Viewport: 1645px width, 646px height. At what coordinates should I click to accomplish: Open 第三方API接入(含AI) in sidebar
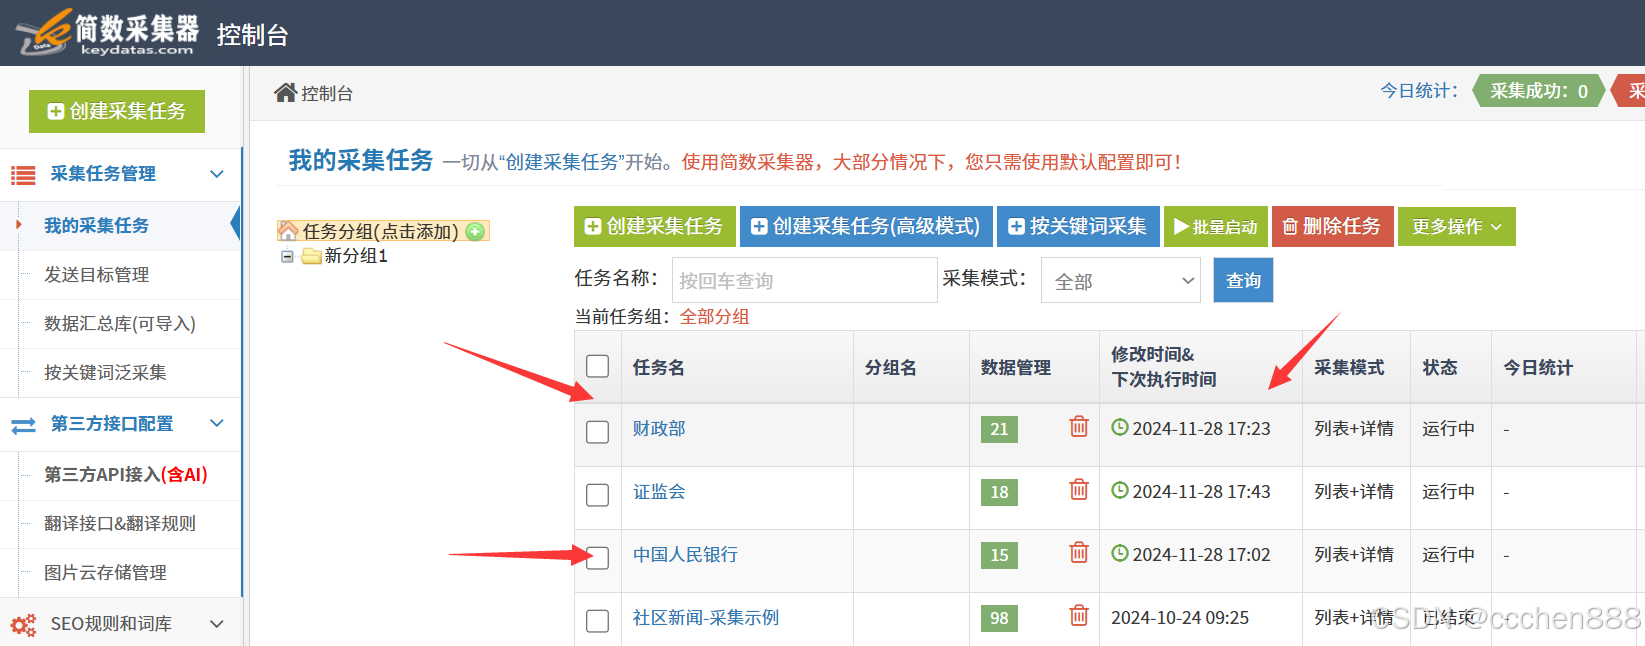[x=126, y=475]
